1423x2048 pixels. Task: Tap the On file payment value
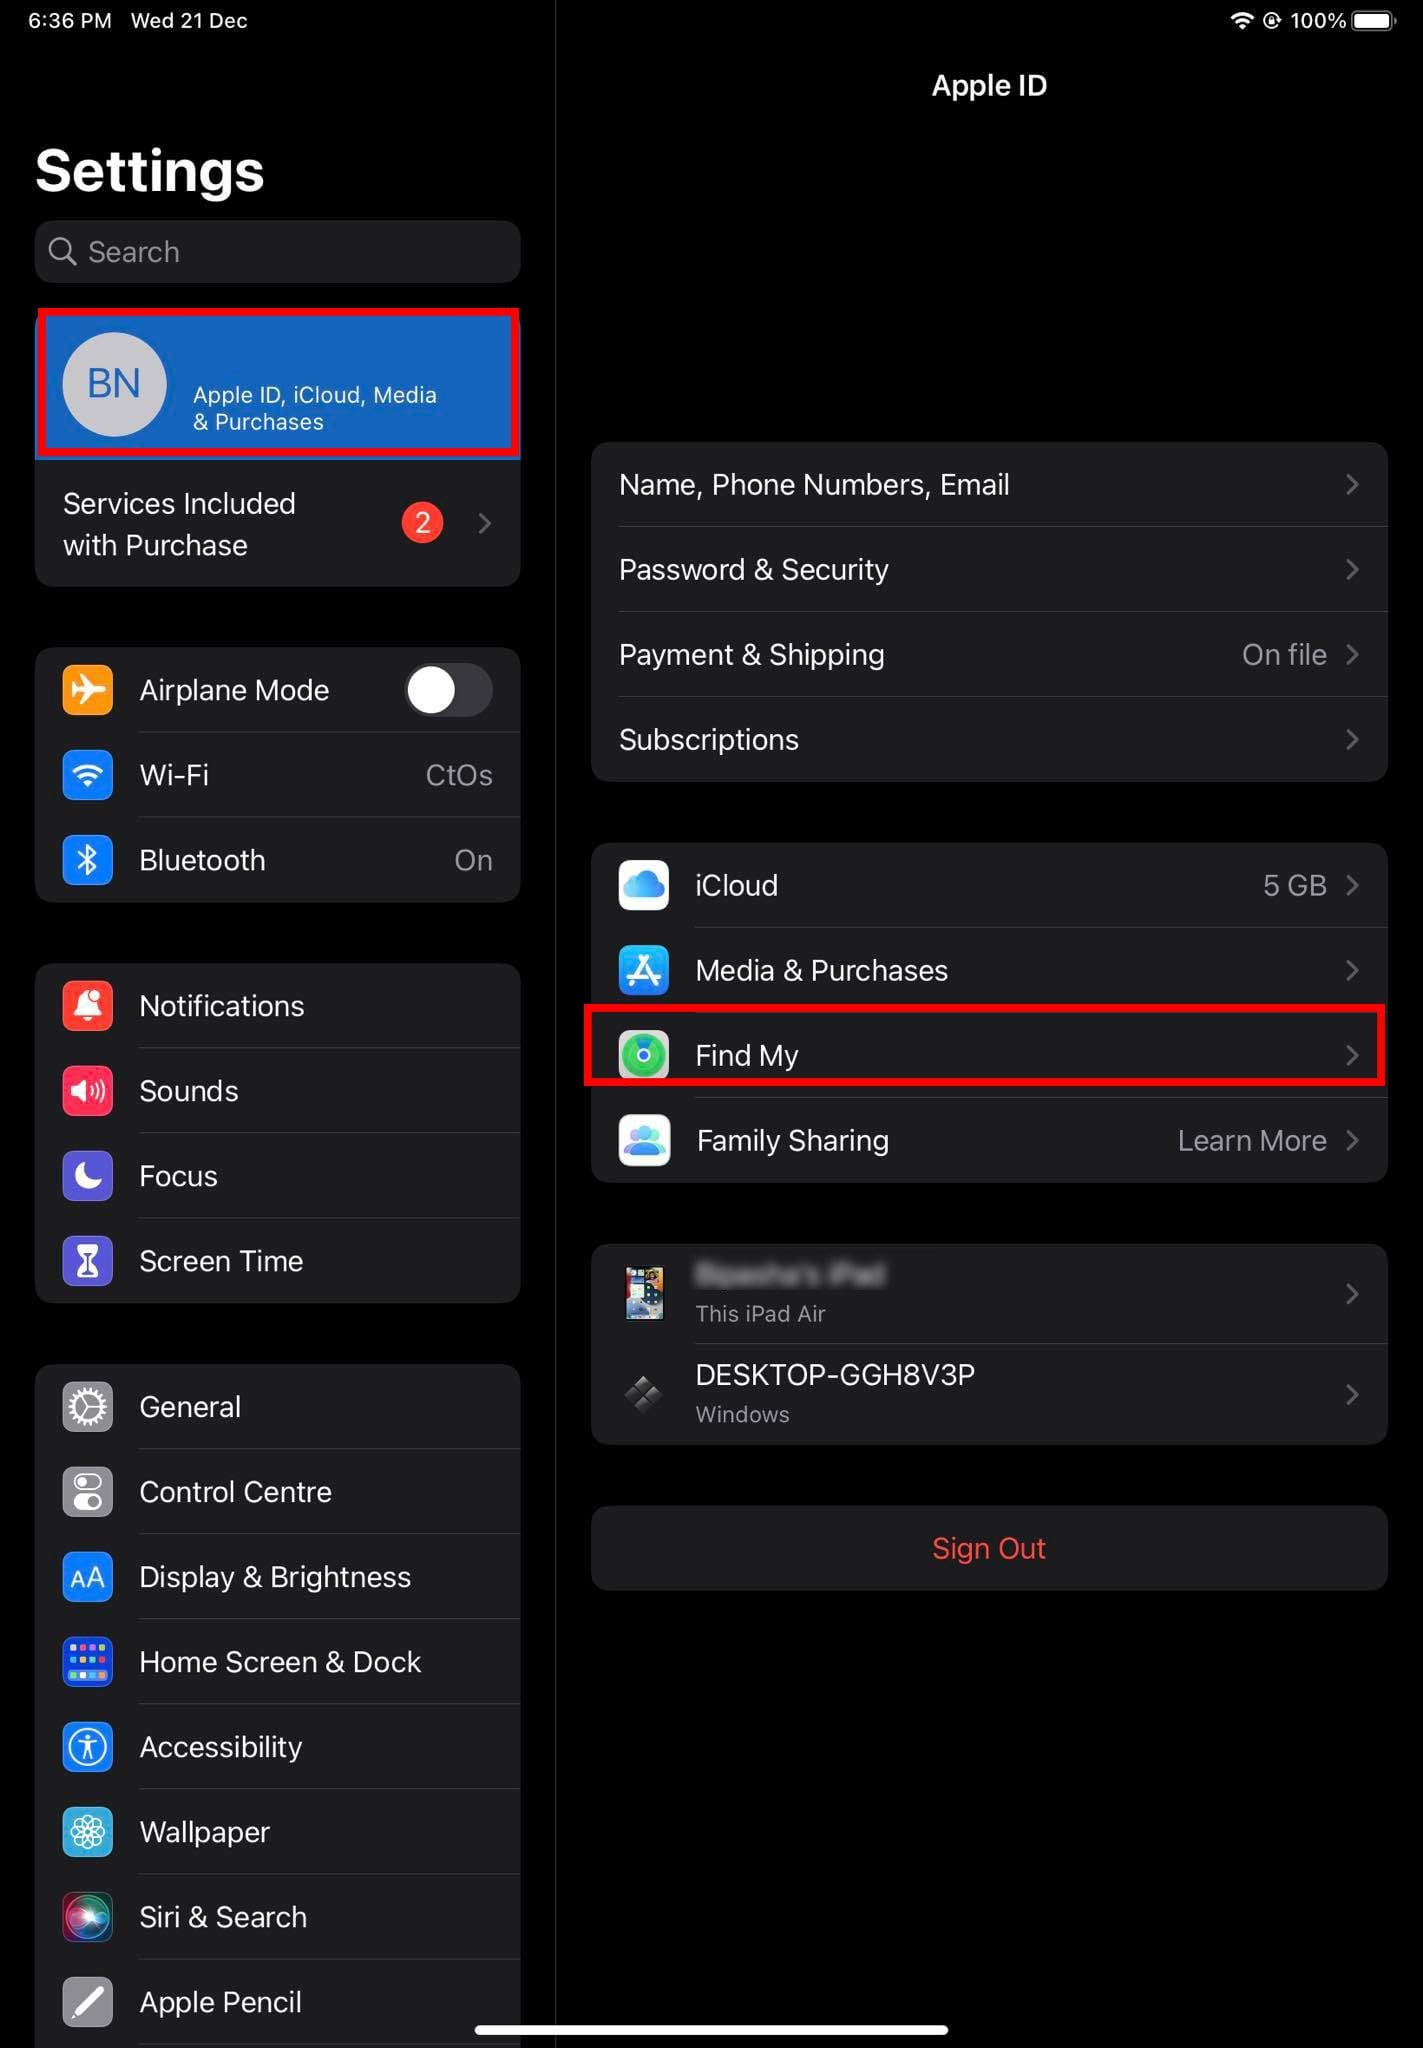(1284, 655)
